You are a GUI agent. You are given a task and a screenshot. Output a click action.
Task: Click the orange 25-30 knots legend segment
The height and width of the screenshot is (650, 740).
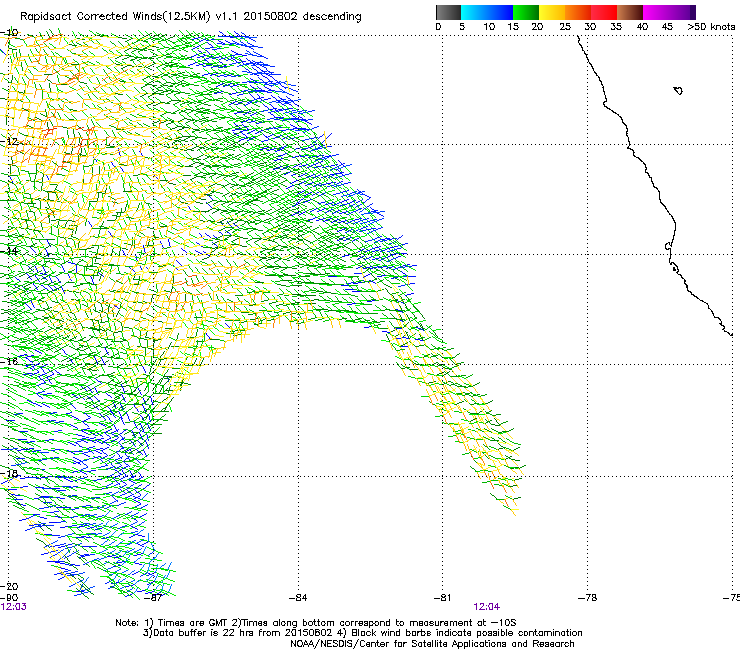click(578, 12)
